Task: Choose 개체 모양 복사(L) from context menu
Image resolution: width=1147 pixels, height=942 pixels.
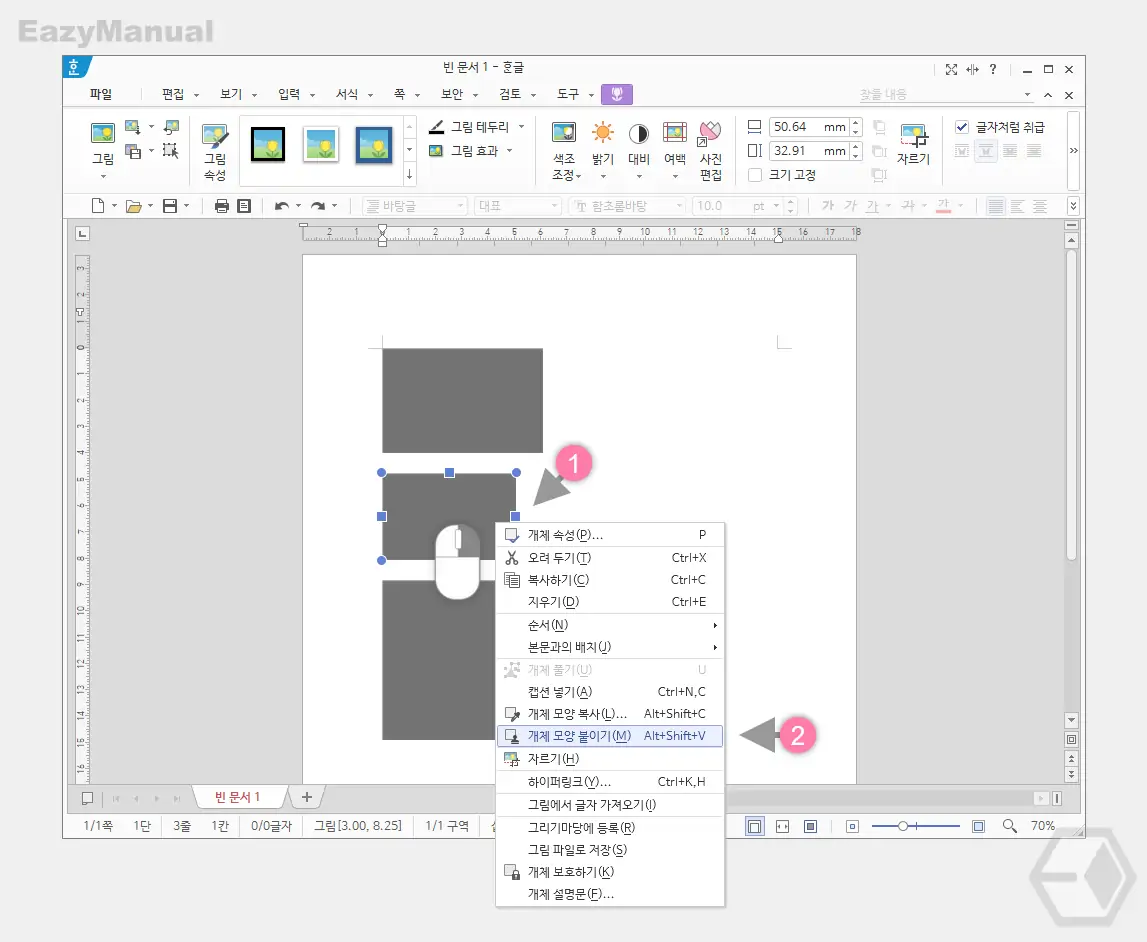Action: point(610,714)
